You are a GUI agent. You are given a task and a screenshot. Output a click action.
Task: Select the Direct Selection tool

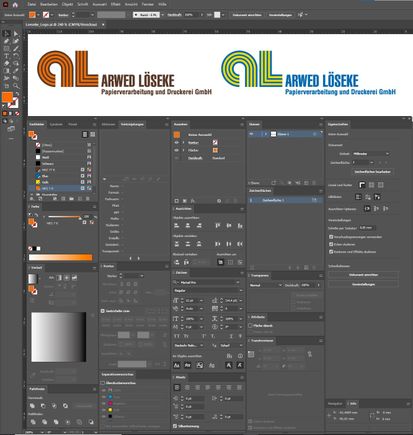pos(16,34)
